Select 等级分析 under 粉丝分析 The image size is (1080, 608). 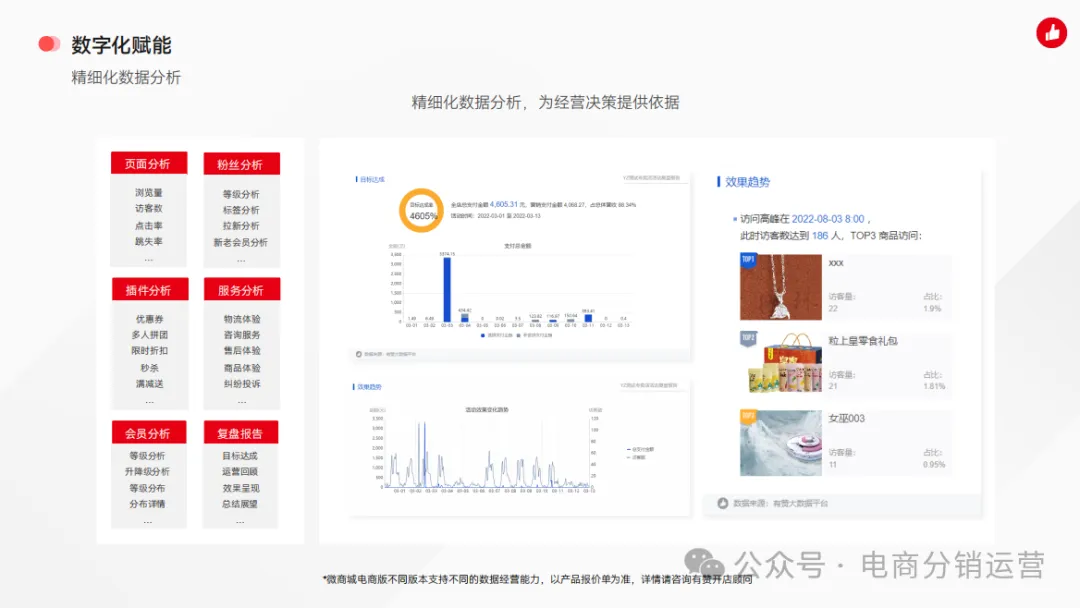tap(241, 194)
